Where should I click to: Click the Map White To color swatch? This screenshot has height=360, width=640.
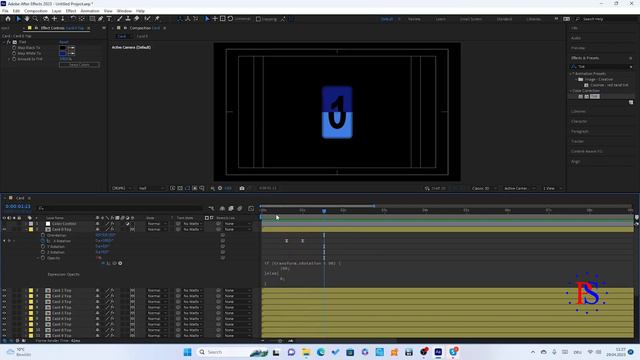point(62,53)
